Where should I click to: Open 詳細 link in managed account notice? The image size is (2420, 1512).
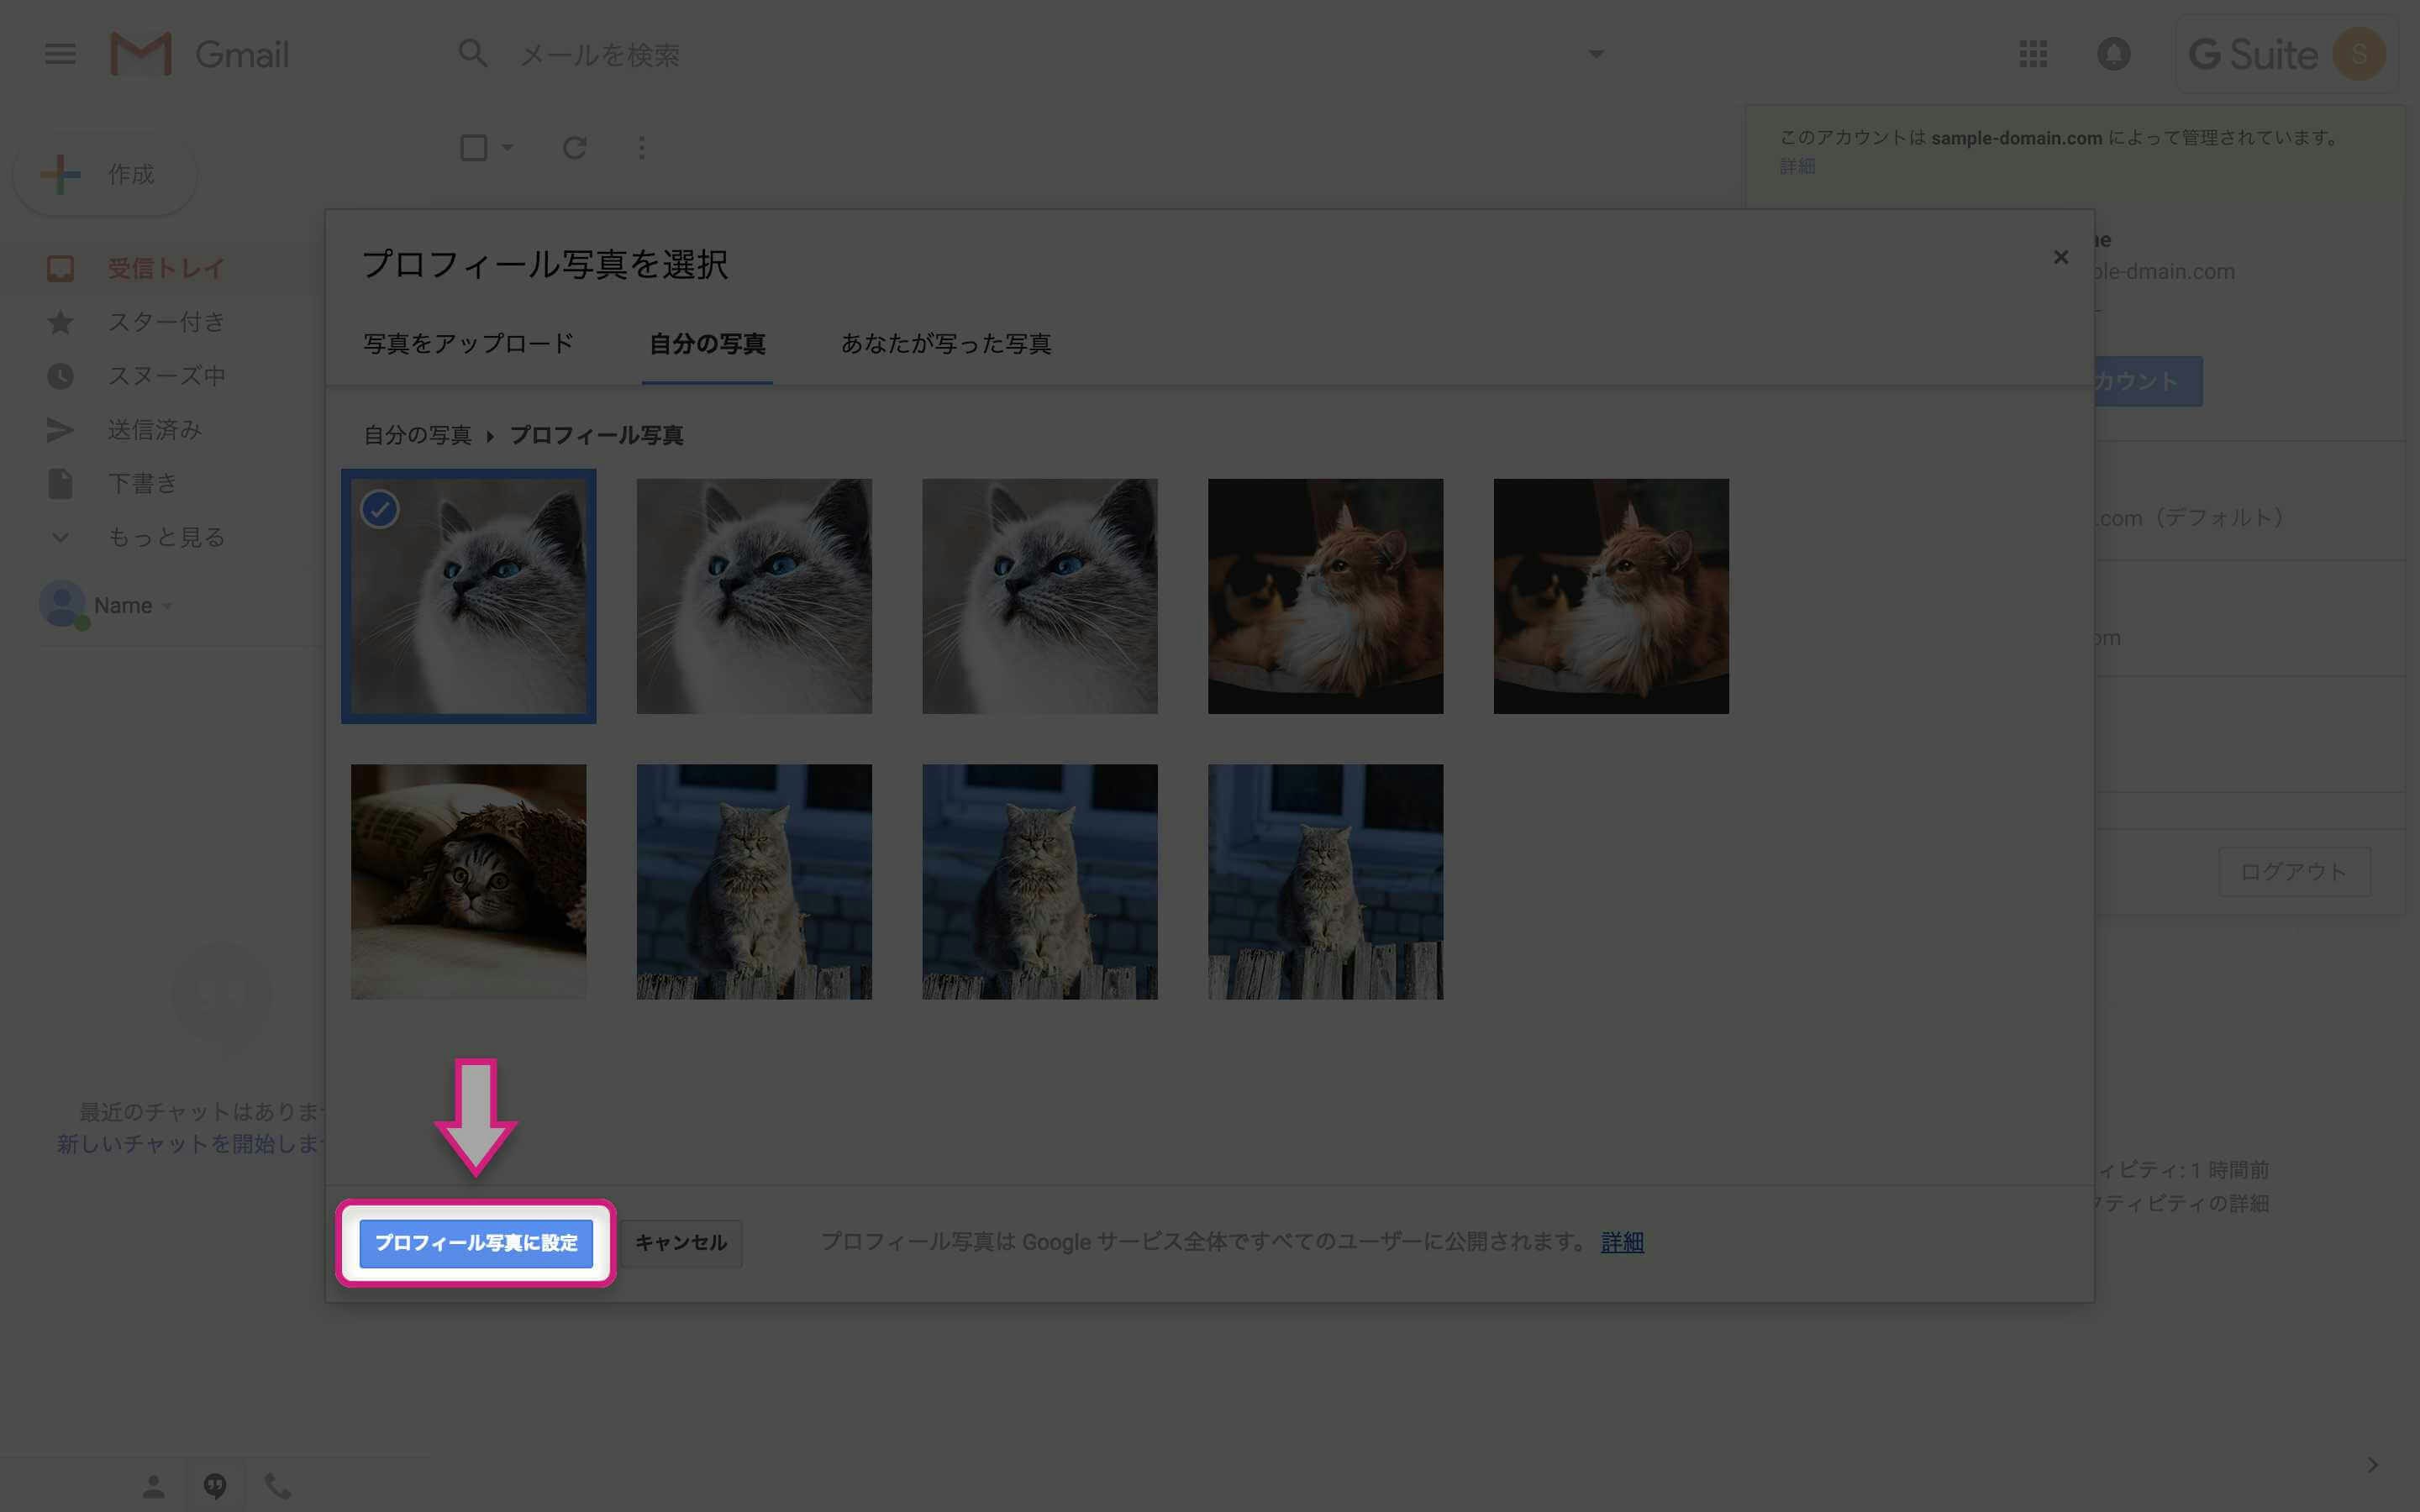1797,166
